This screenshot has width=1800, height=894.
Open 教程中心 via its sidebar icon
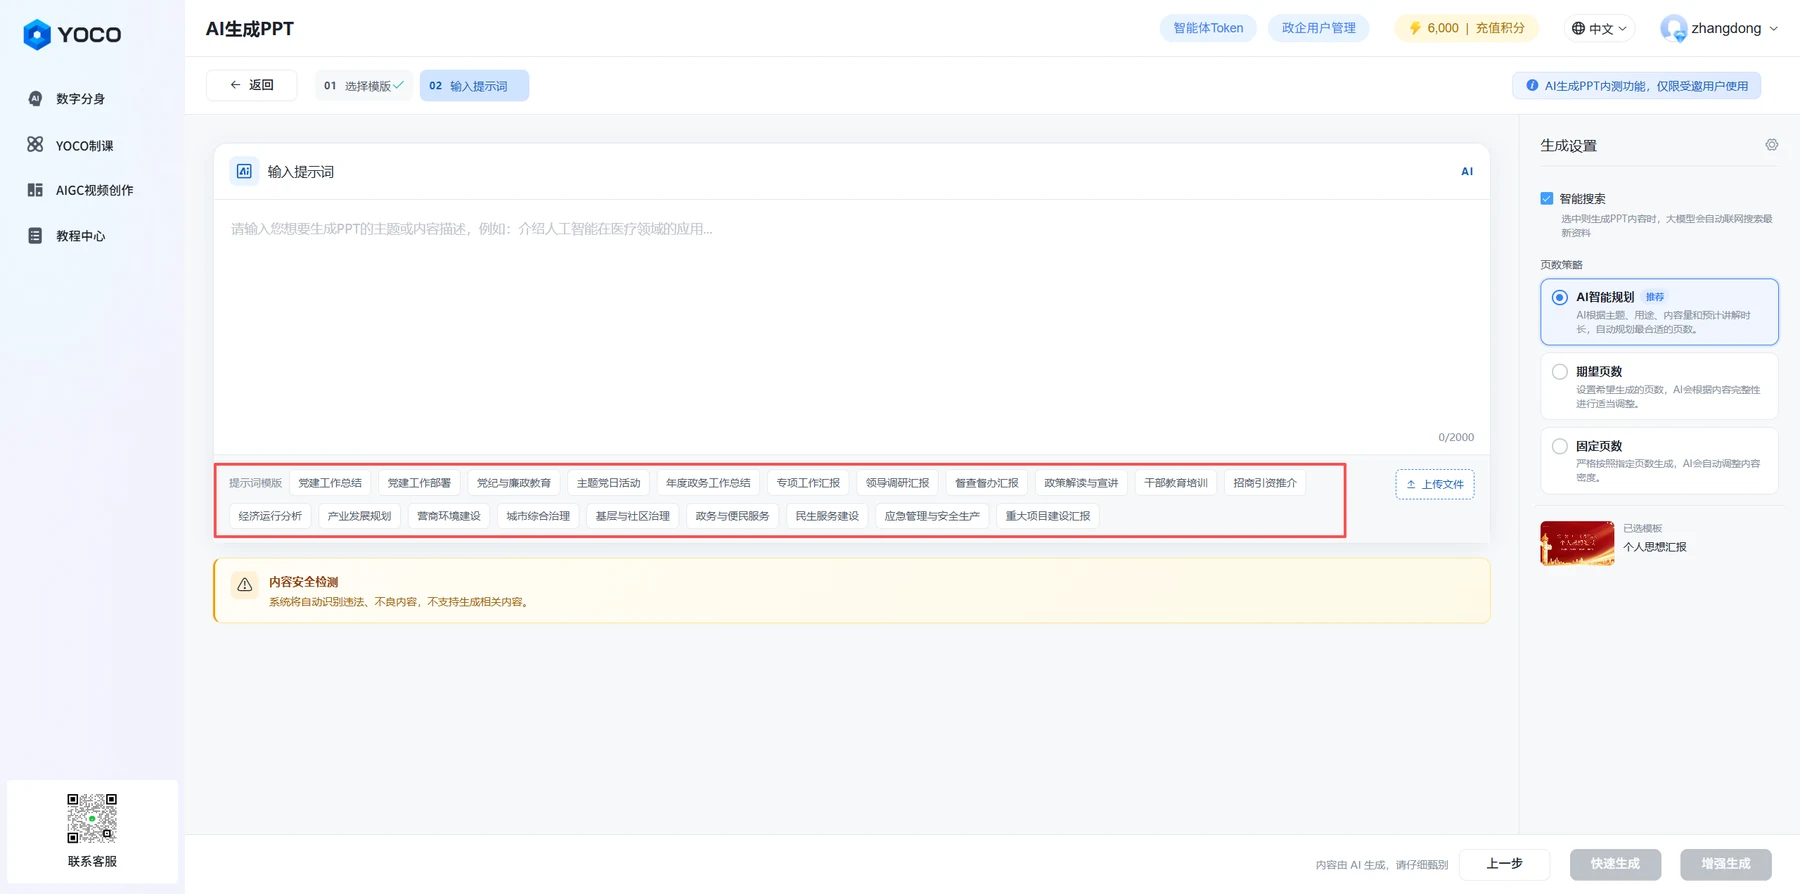pyautogui.click(x=35, y=236)
